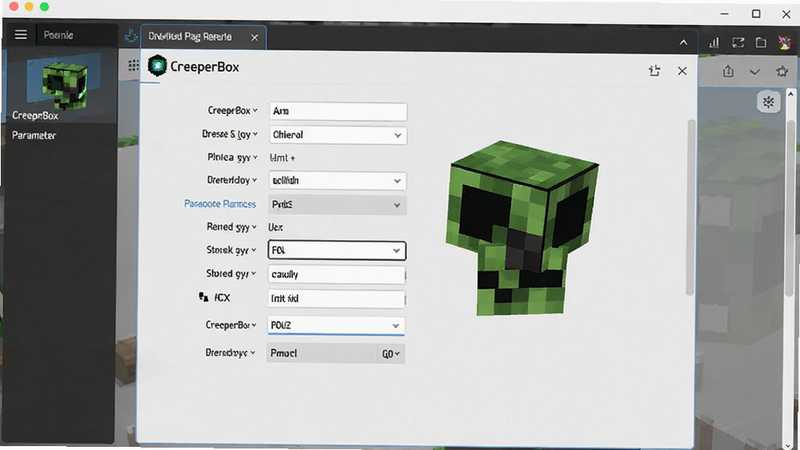Close the CreeperBox dialog panel
The width and height of the screenshot is (800, 450).
(x=682, y=71)
